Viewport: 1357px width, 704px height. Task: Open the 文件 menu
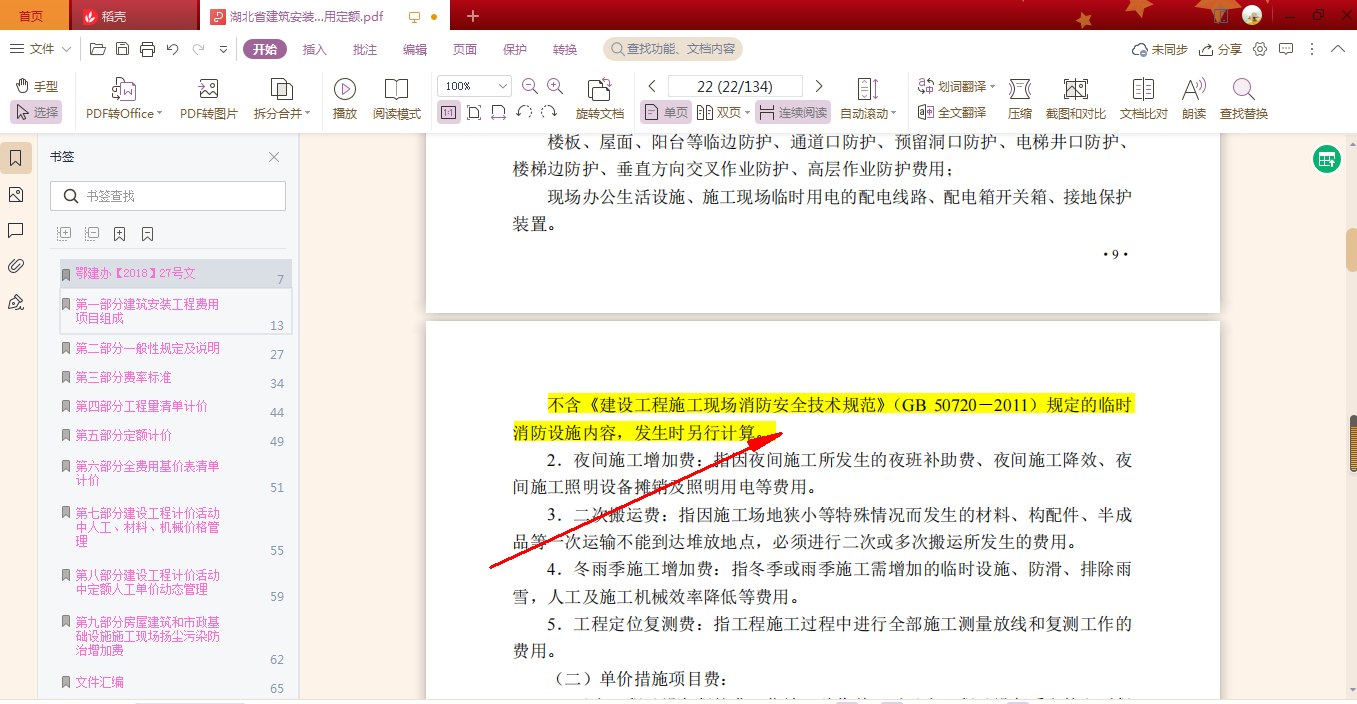(40, 49)
